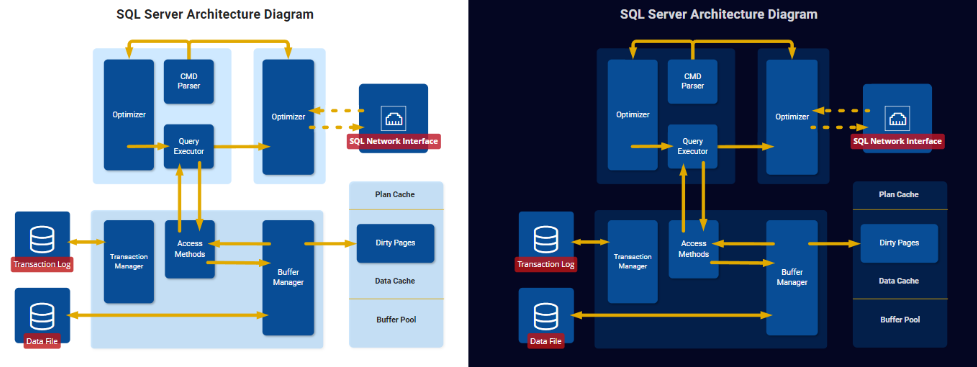Click the Data File database icon in light diagram
Screen dimensions: 977x367
pyautogui.click(x=42, y=316)
